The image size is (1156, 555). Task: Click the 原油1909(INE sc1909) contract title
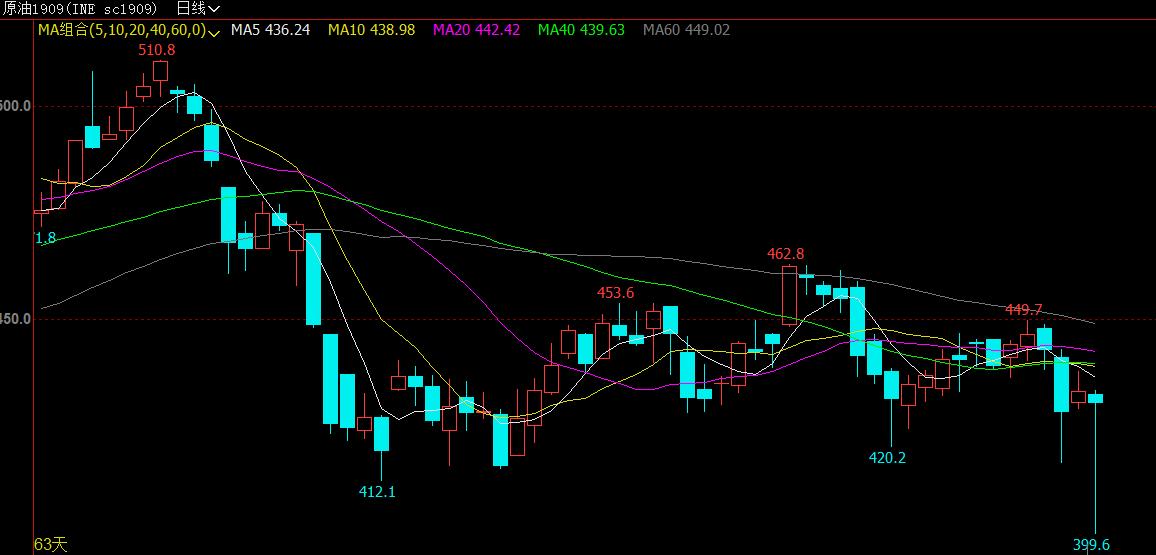(x=80, y=9)
